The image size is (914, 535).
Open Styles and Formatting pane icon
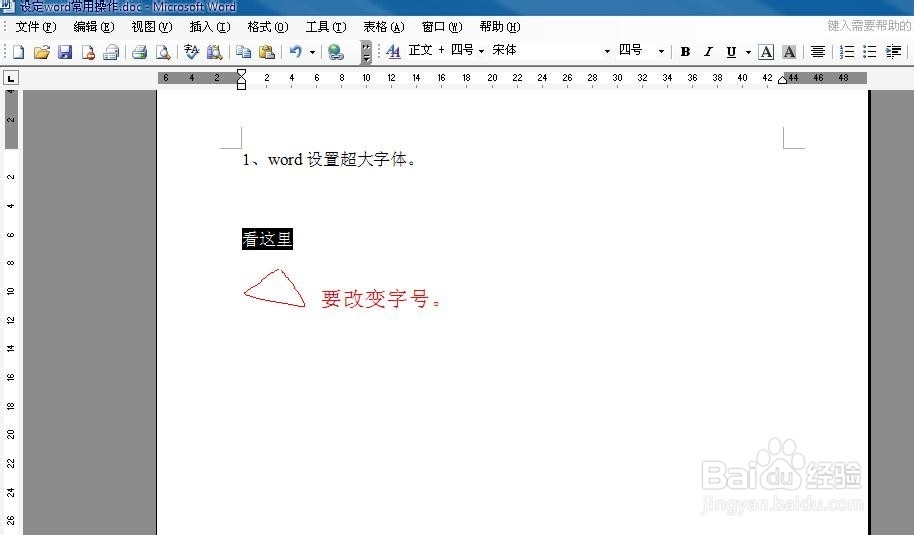[393, 52]
